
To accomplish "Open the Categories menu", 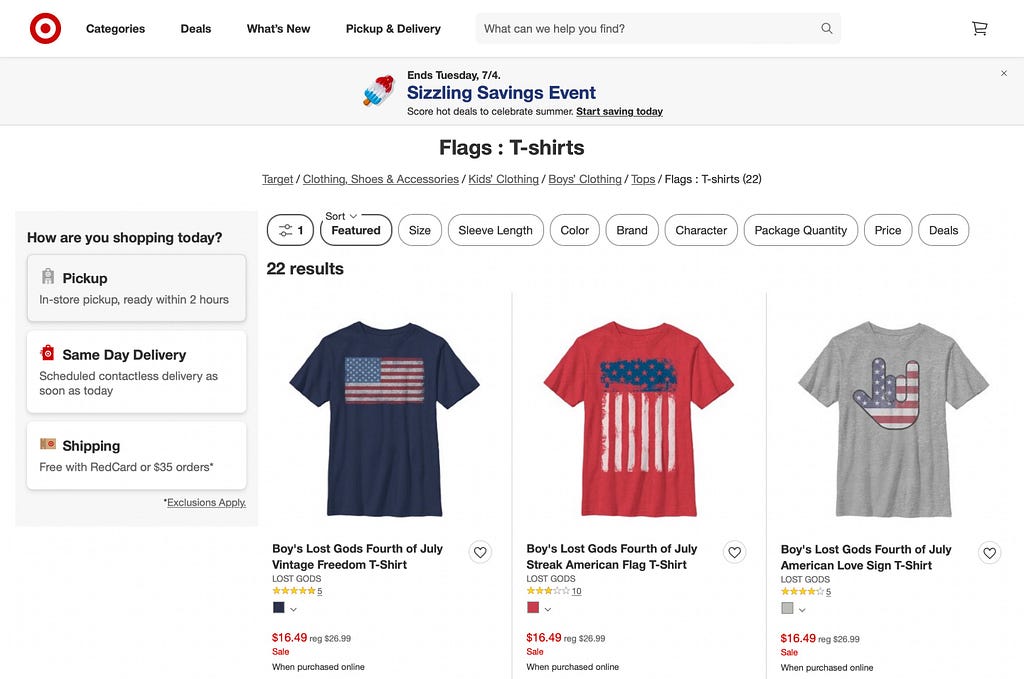I will pyautogui.click(x=116, y=29).
